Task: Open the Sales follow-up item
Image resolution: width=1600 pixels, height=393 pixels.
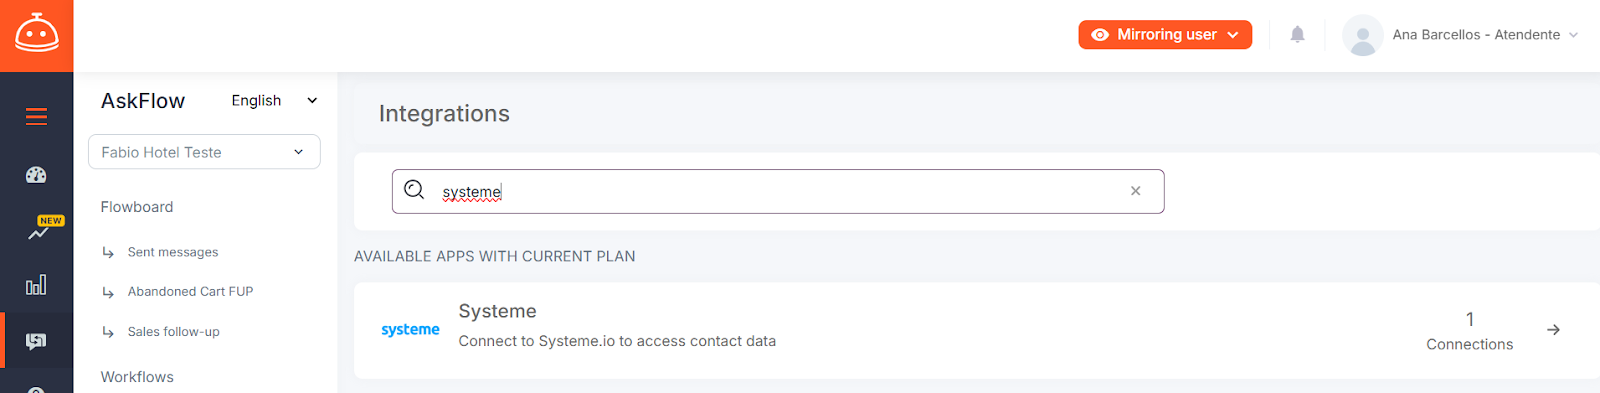Action: point(173,331)
